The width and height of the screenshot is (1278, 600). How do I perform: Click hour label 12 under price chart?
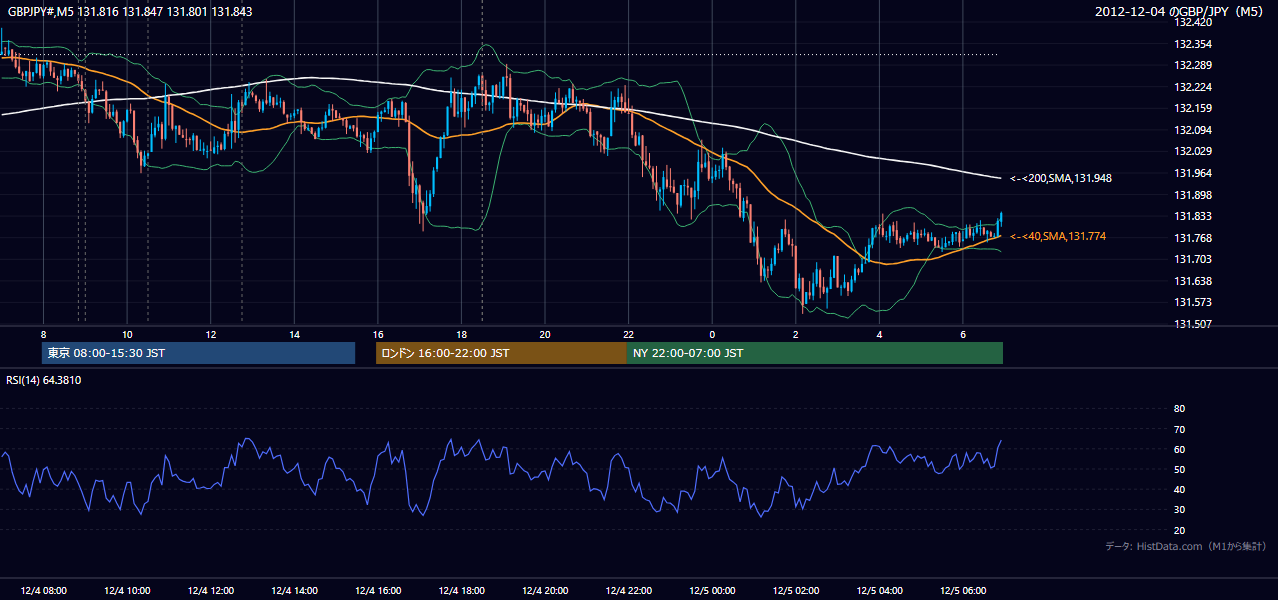point(210,334)
